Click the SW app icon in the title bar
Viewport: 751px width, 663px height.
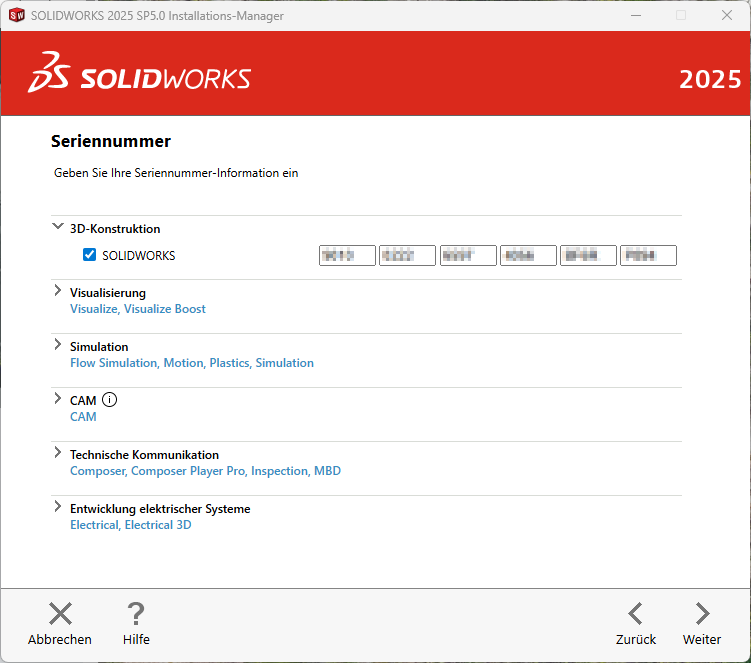(x=16, y=15)
